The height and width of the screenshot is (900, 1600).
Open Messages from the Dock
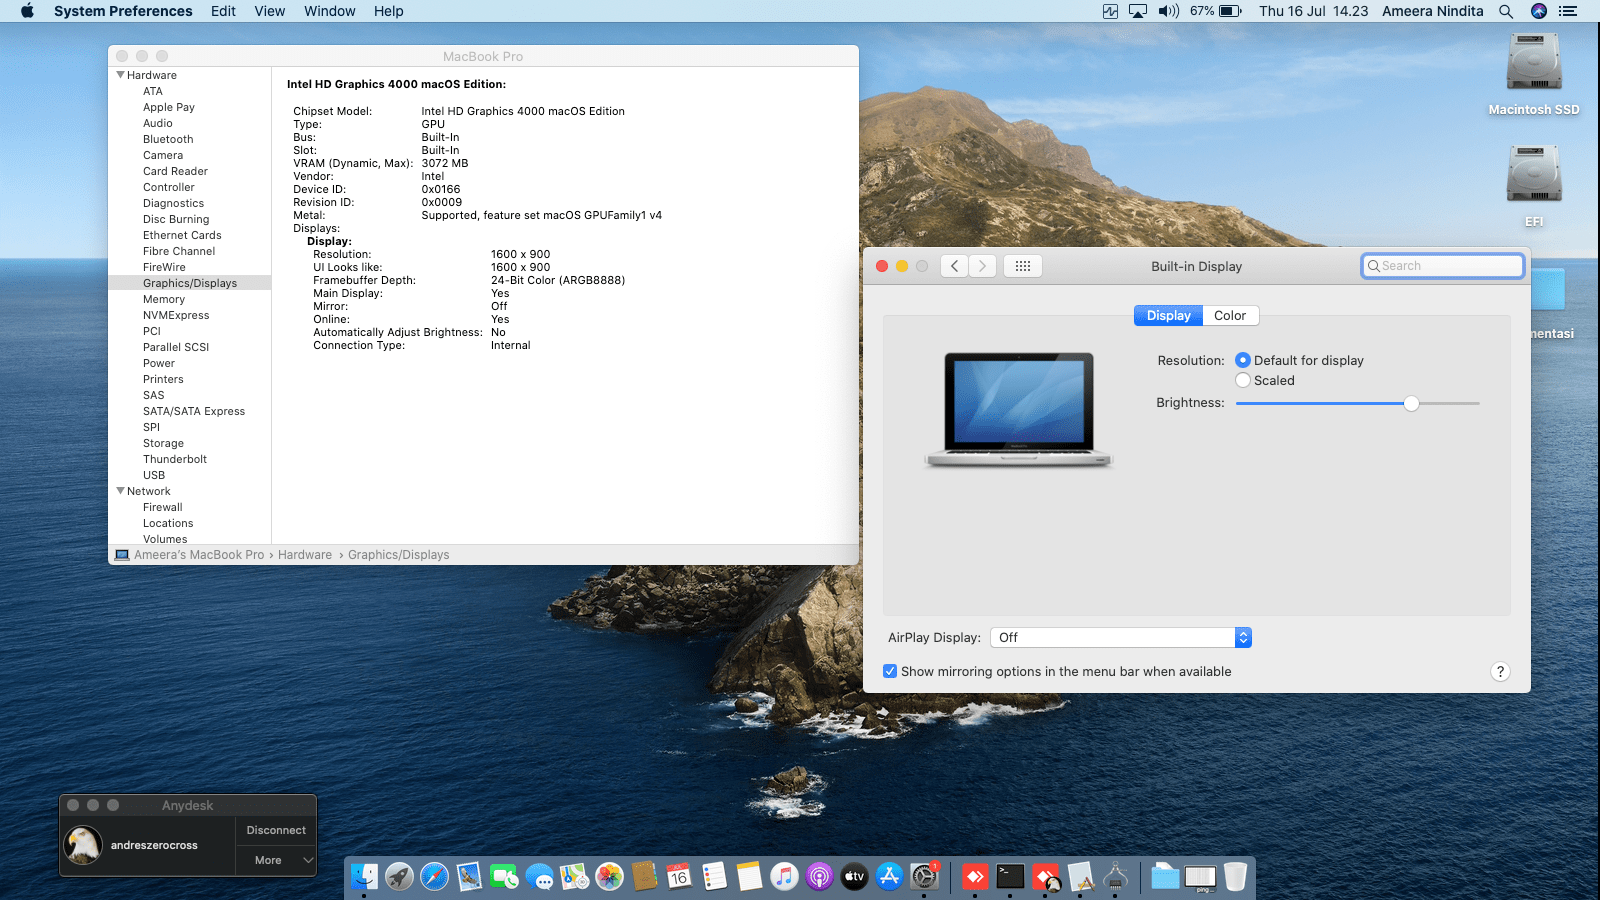(x=539, y=877)
